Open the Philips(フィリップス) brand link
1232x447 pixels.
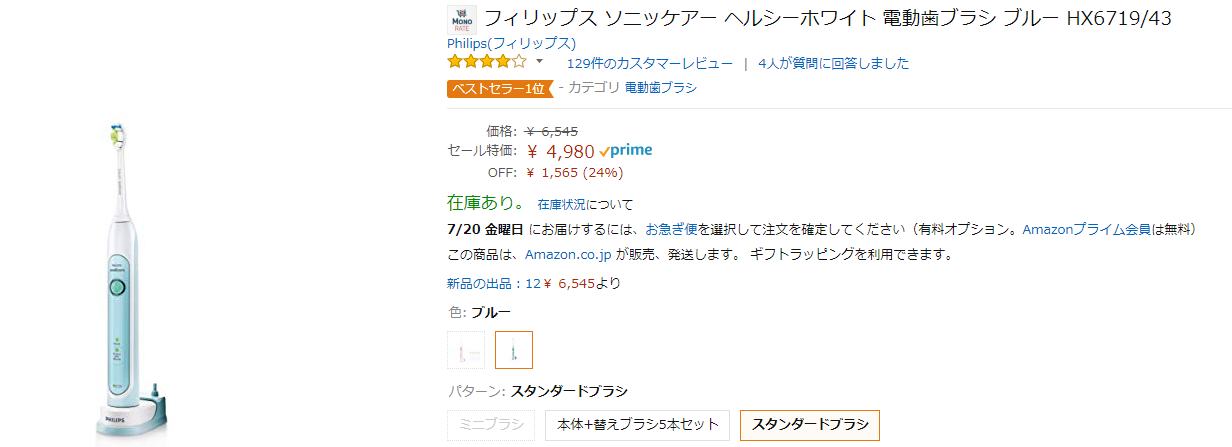tap(511, 43)
